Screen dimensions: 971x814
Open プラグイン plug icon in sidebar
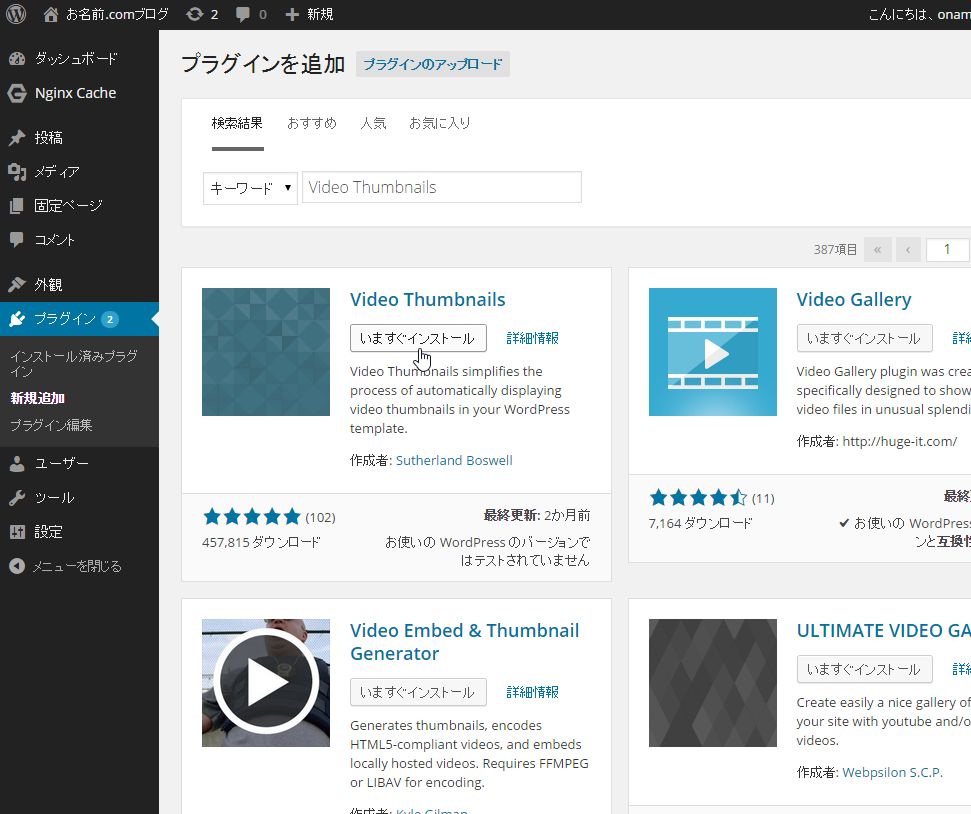17,319
